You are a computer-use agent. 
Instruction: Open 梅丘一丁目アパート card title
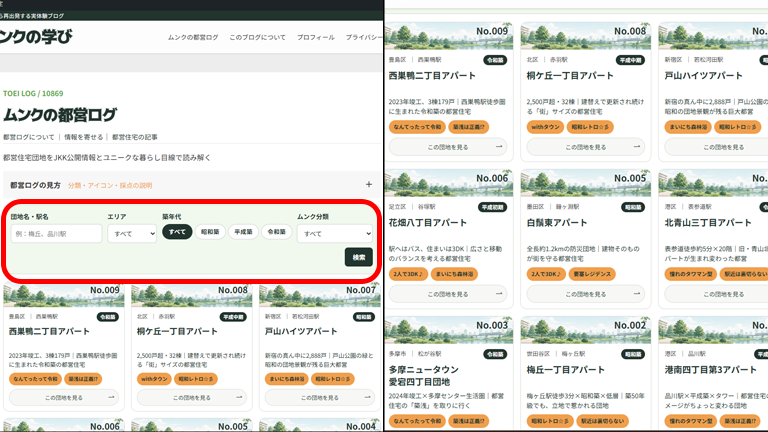tap(566, 370)
